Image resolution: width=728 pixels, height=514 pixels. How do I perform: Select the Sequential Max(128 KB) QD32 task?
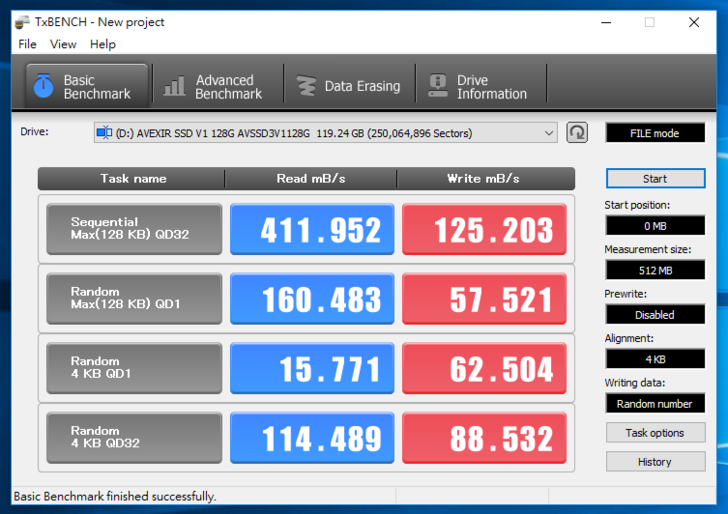[x=134, y=229]
